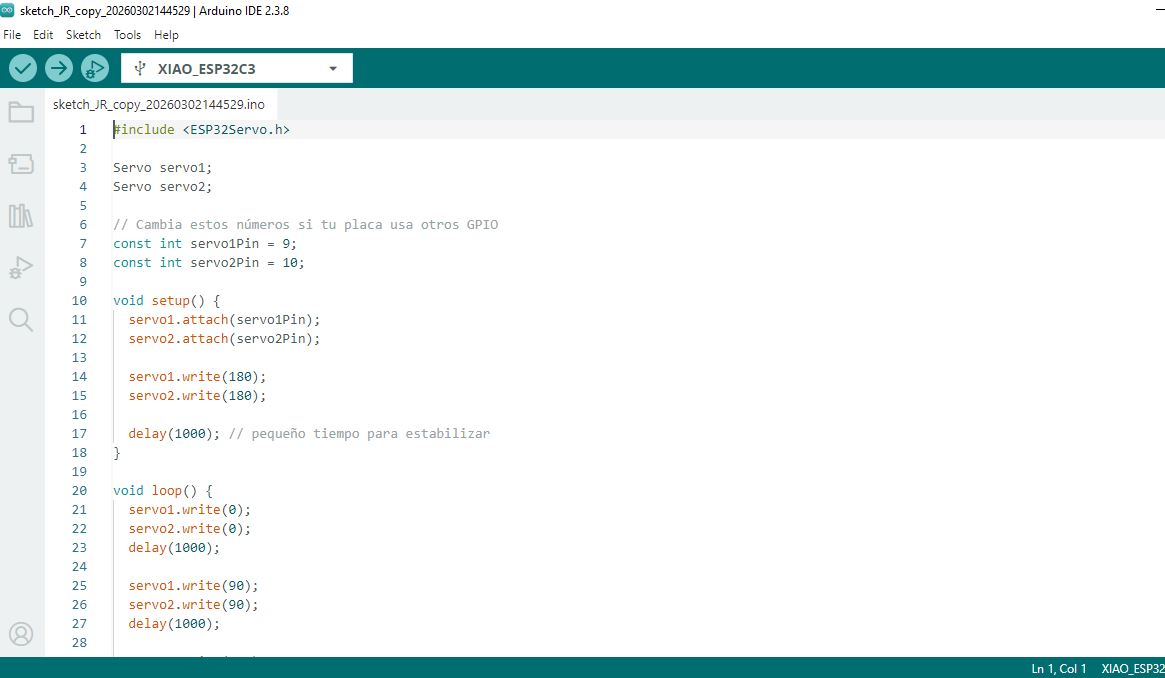Open the Debug sidebar panel

tap(21, 268)
